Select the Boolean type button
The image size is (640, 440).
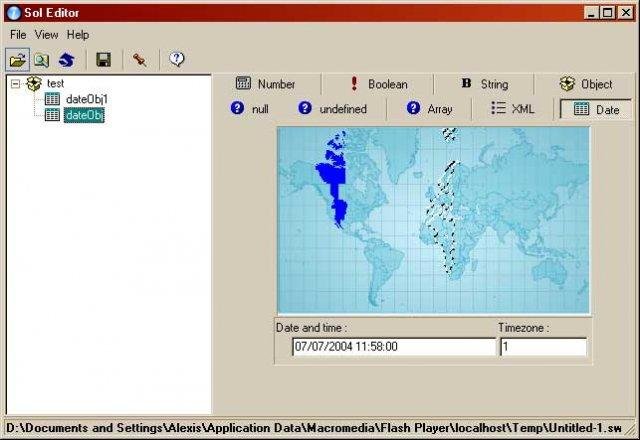[378, 84]
